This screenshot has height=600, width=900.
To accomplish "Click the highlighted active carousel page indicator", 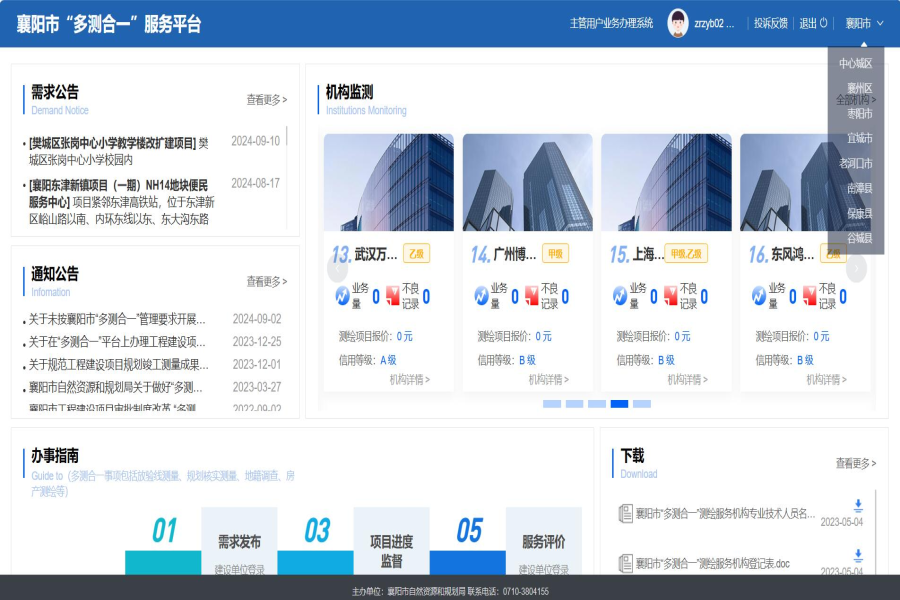I will pyautogui.click(x=619, y=404).
